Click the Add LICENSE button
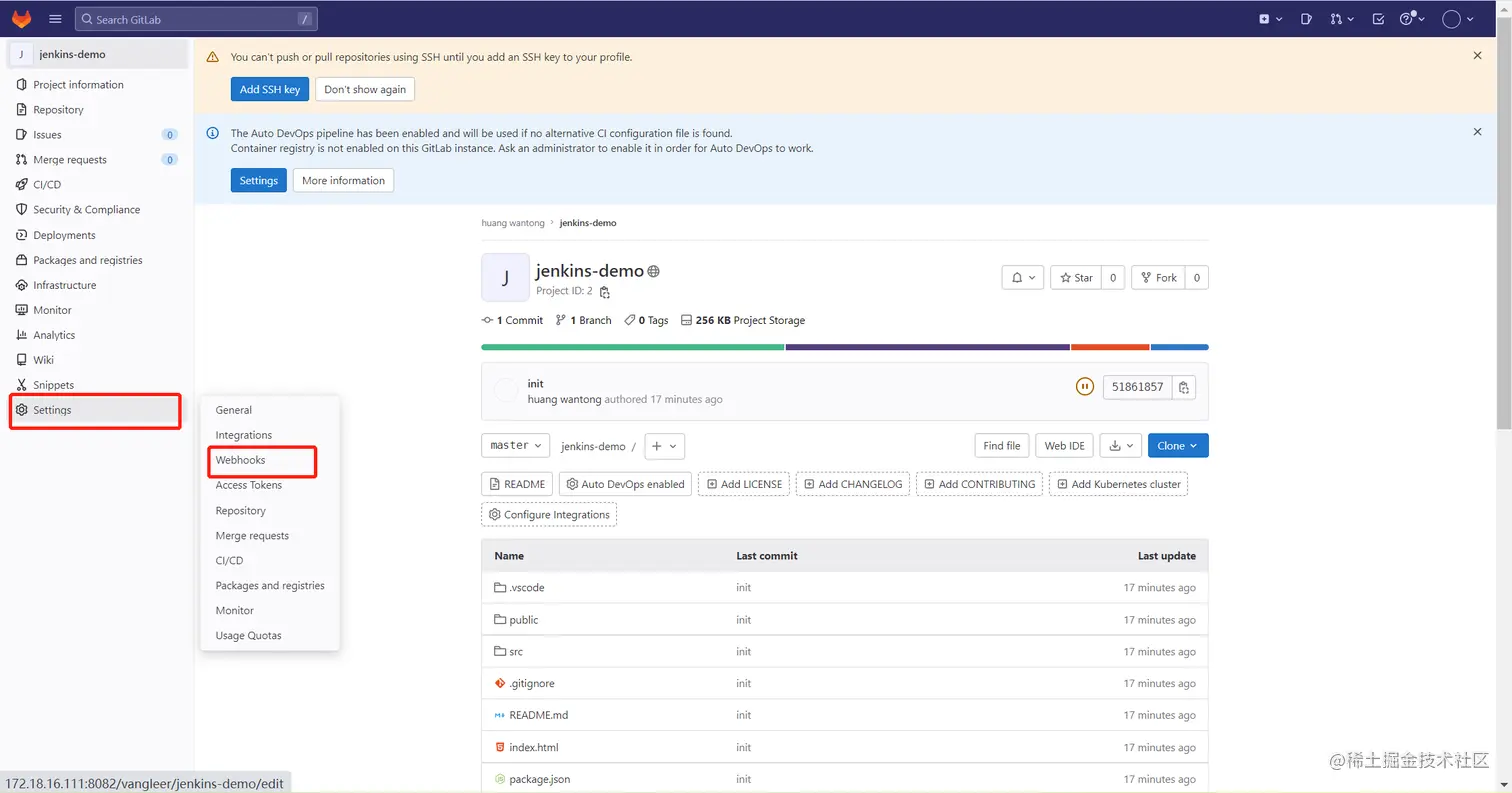This screenshot has width=1512, height=793. 745,484
